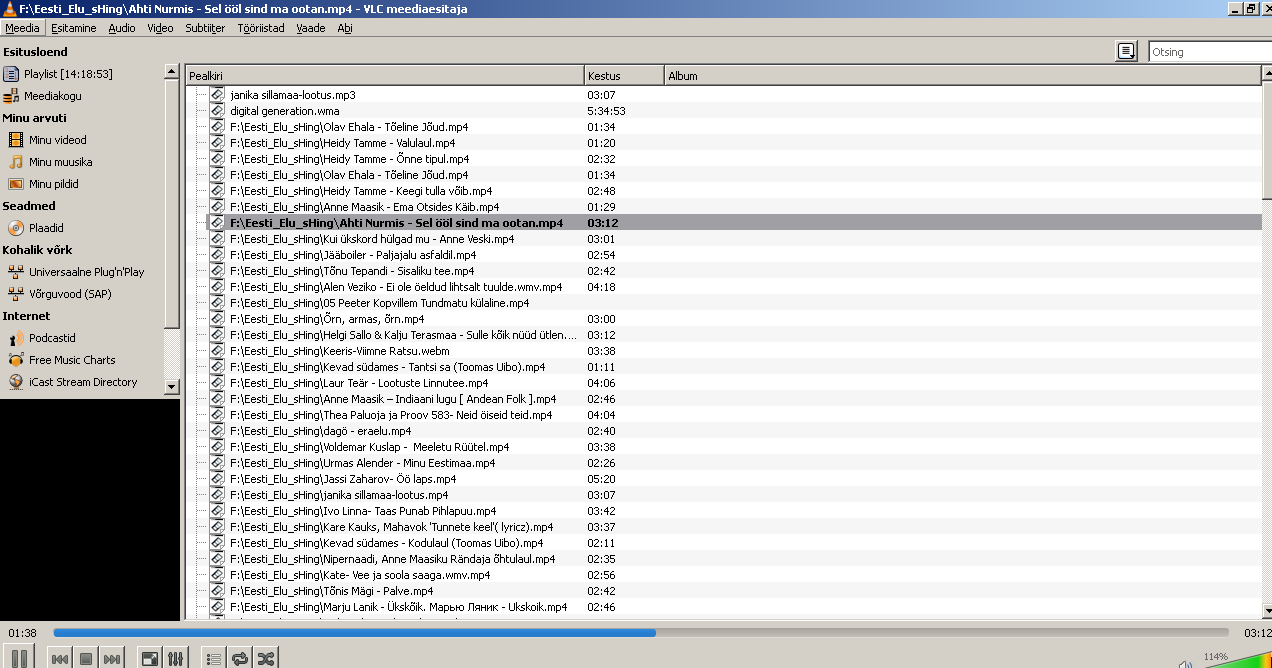The height and width of the screenshot is (668, 1272).
Task: Skip to the next track
Action: (112, 659)
